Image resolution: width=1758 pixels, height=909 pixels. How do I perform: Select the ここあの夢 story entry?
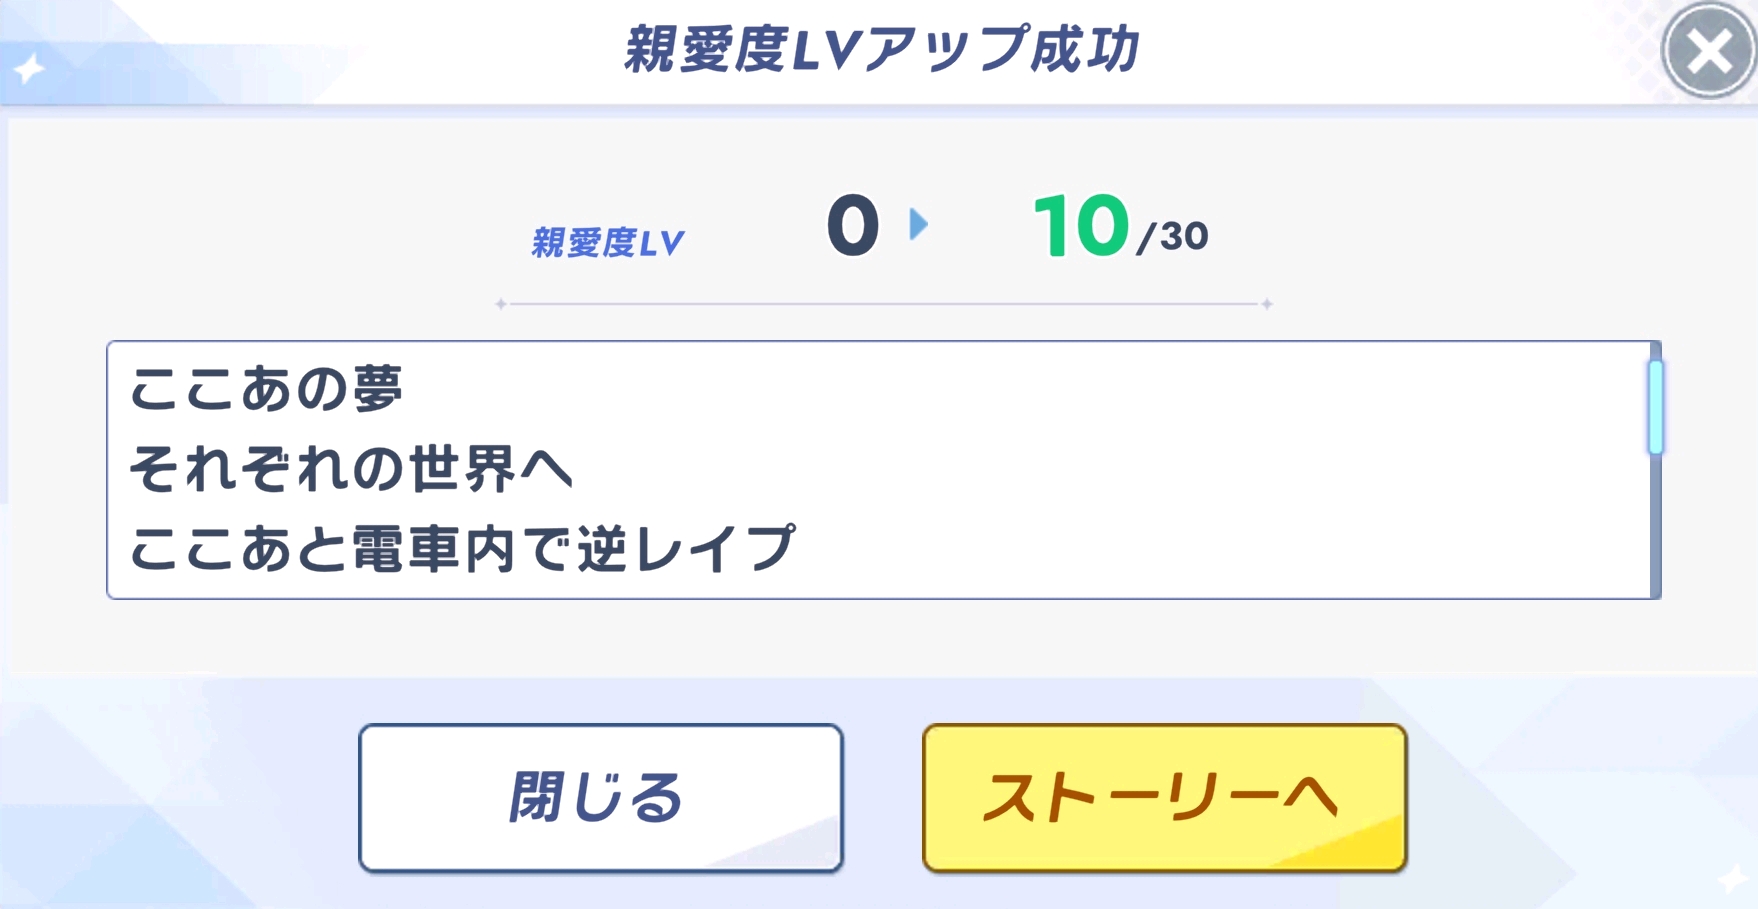pos(266,389)
